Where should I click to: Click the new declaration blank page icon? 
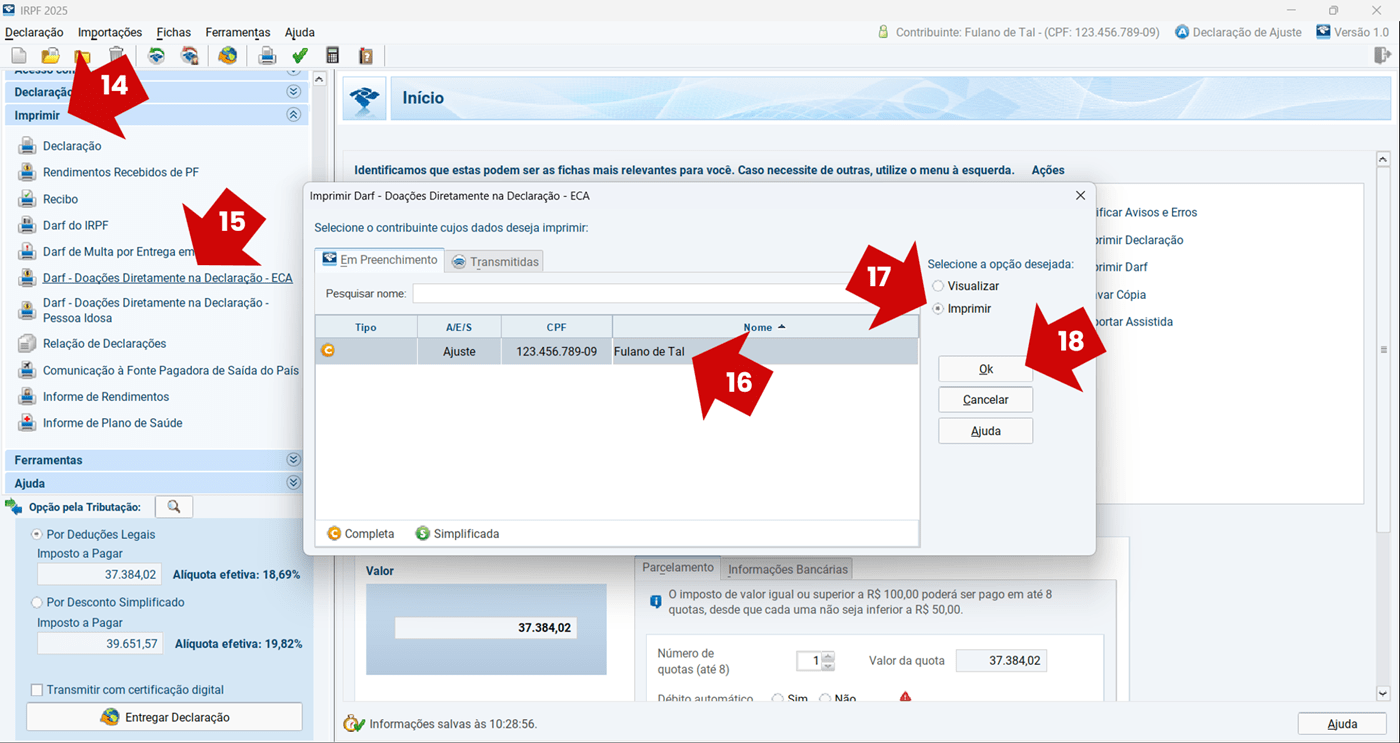point(18,56)
